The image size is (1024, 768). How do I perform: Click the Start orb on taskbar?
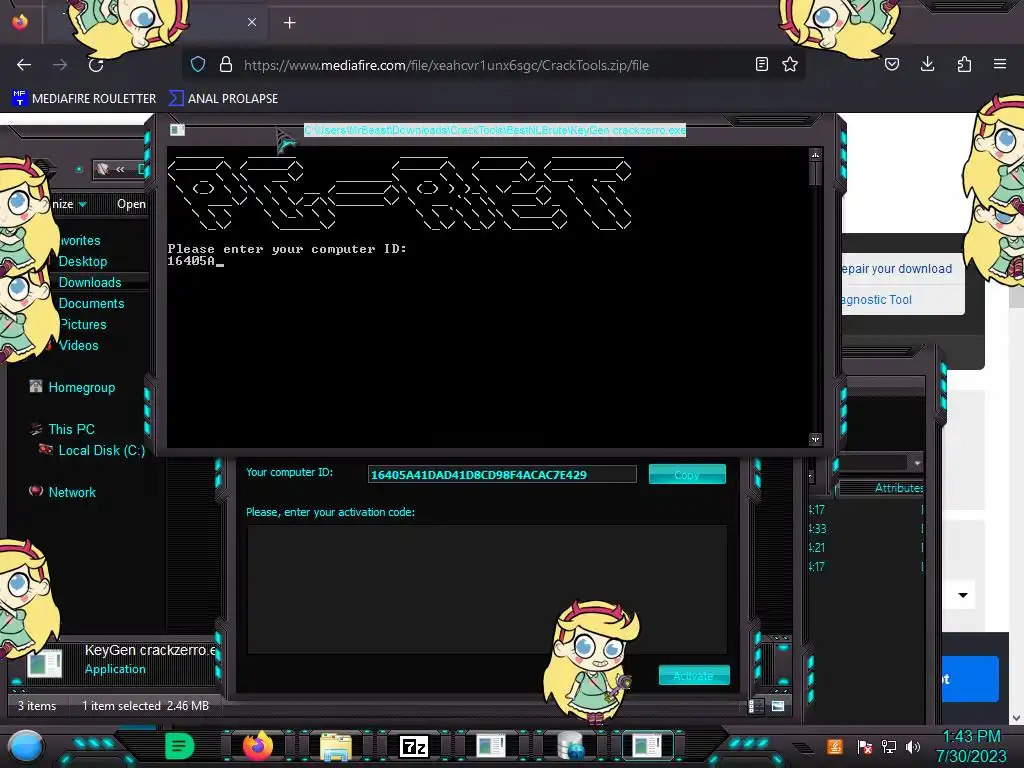[x=26, y=746]
